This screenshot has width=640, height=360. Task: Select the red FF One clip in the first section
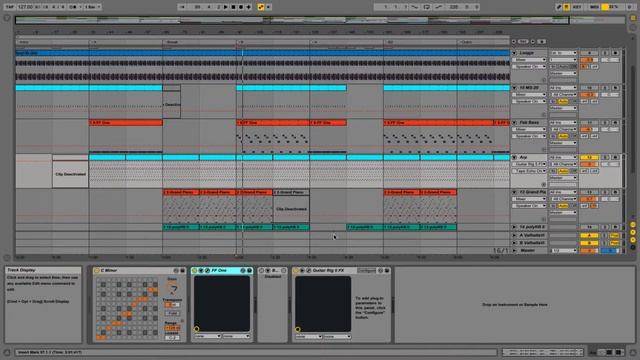(x=126, y=122)
